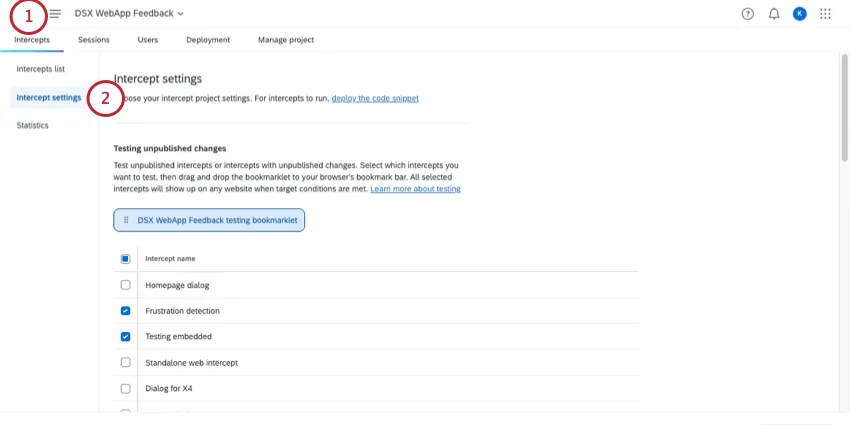This screenshot has width=850, height=425.
Task: Open the hamburger navigation menu
Action: click(x=55, y=14)
